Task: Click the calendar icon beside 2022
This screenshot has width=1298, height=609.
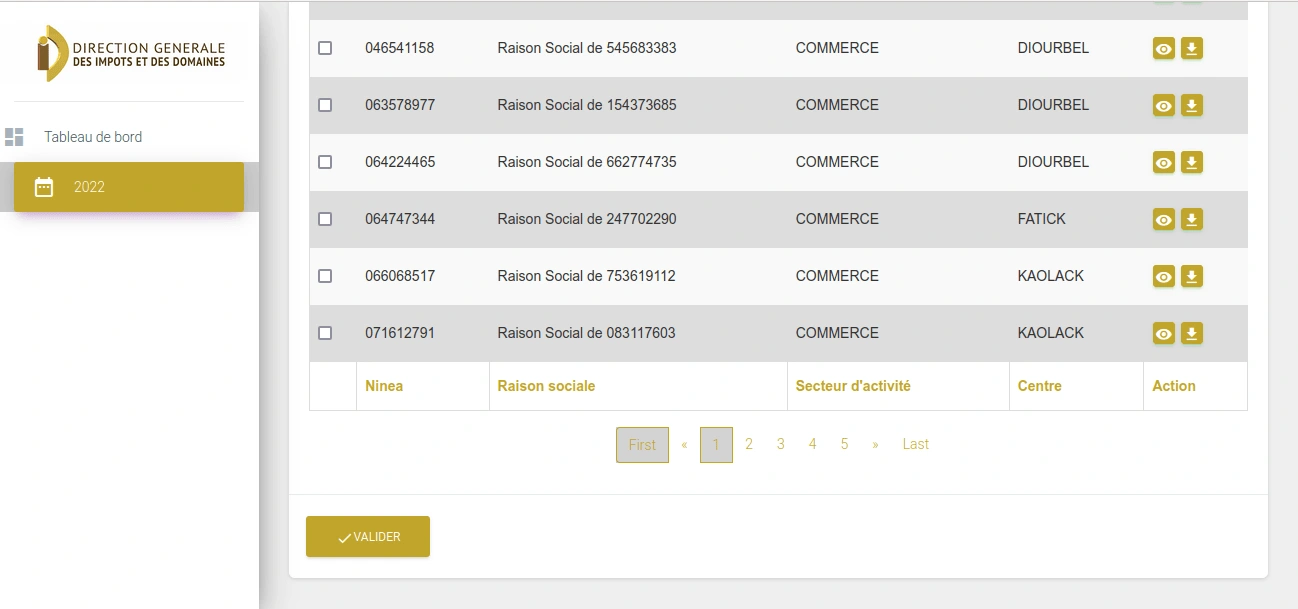Action: tap(44, 187)
